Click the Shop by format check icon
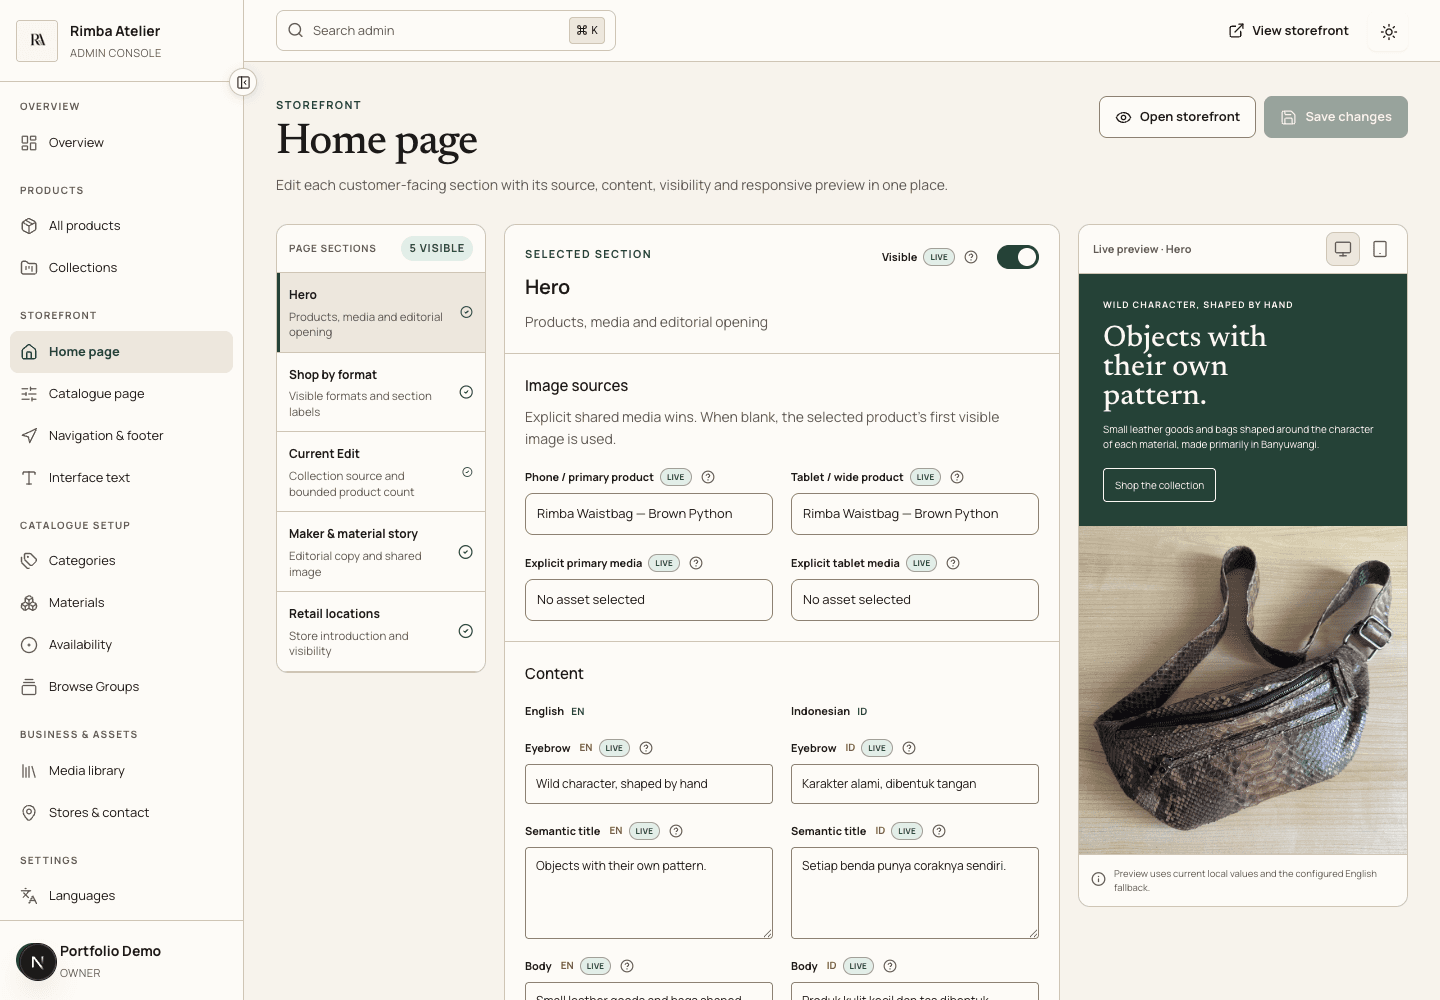Screen dimensions: 1440x1000 (466, 392)
